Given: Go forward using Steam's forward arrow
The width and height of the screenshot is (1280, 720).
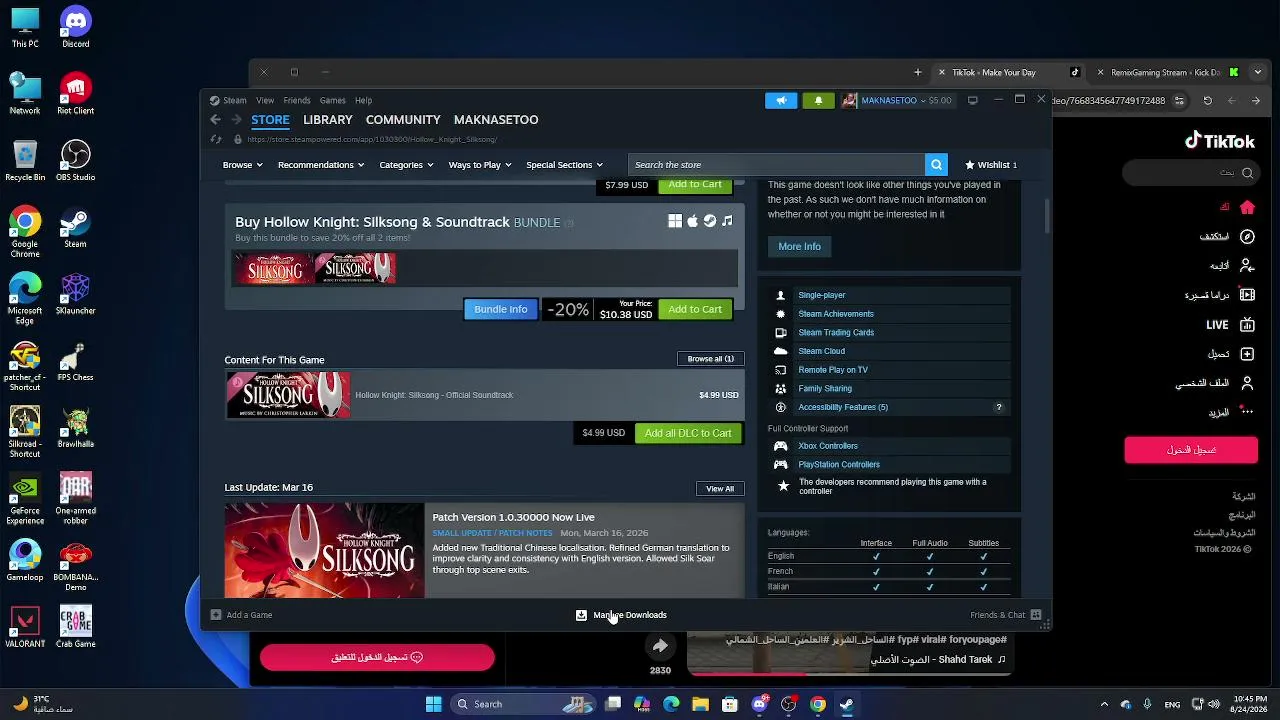Looking at the screenshot, I should click(x=236, y=120).
